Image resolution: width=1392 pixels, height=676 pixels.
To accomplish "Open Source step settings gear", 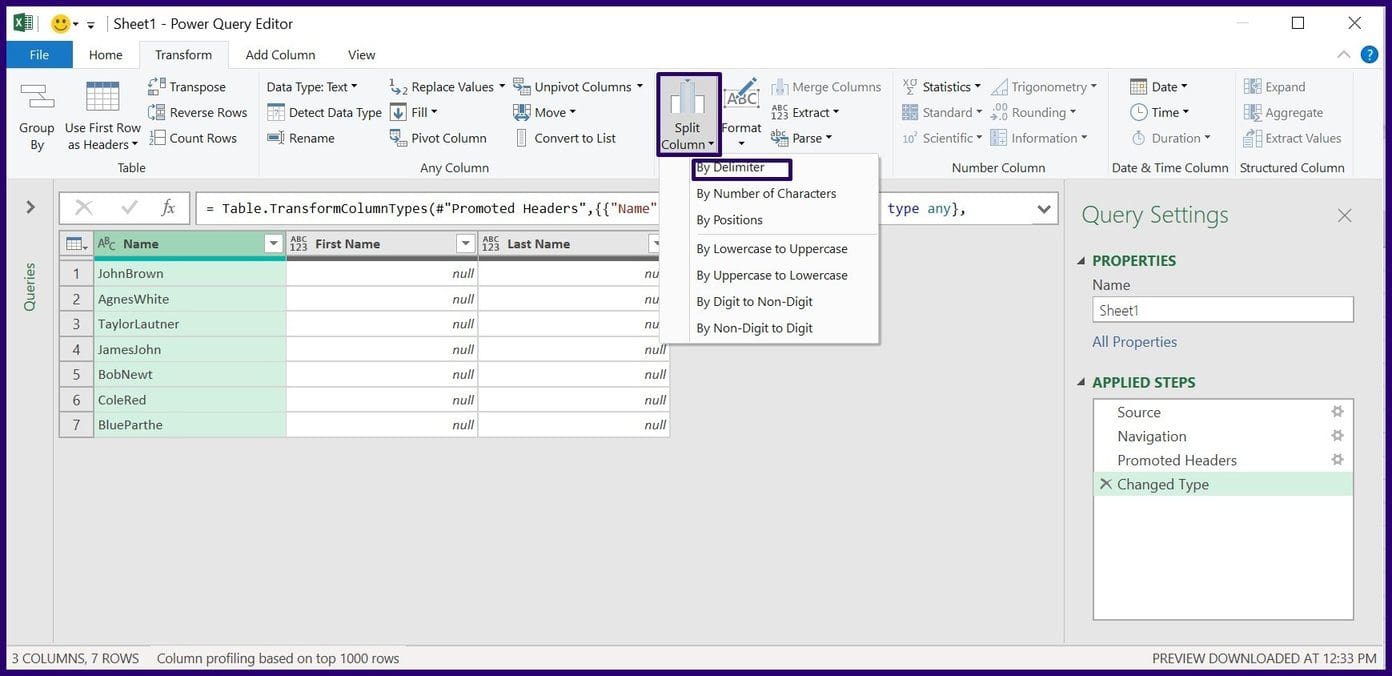I will pyautogui.click(x=1337, y=412).
